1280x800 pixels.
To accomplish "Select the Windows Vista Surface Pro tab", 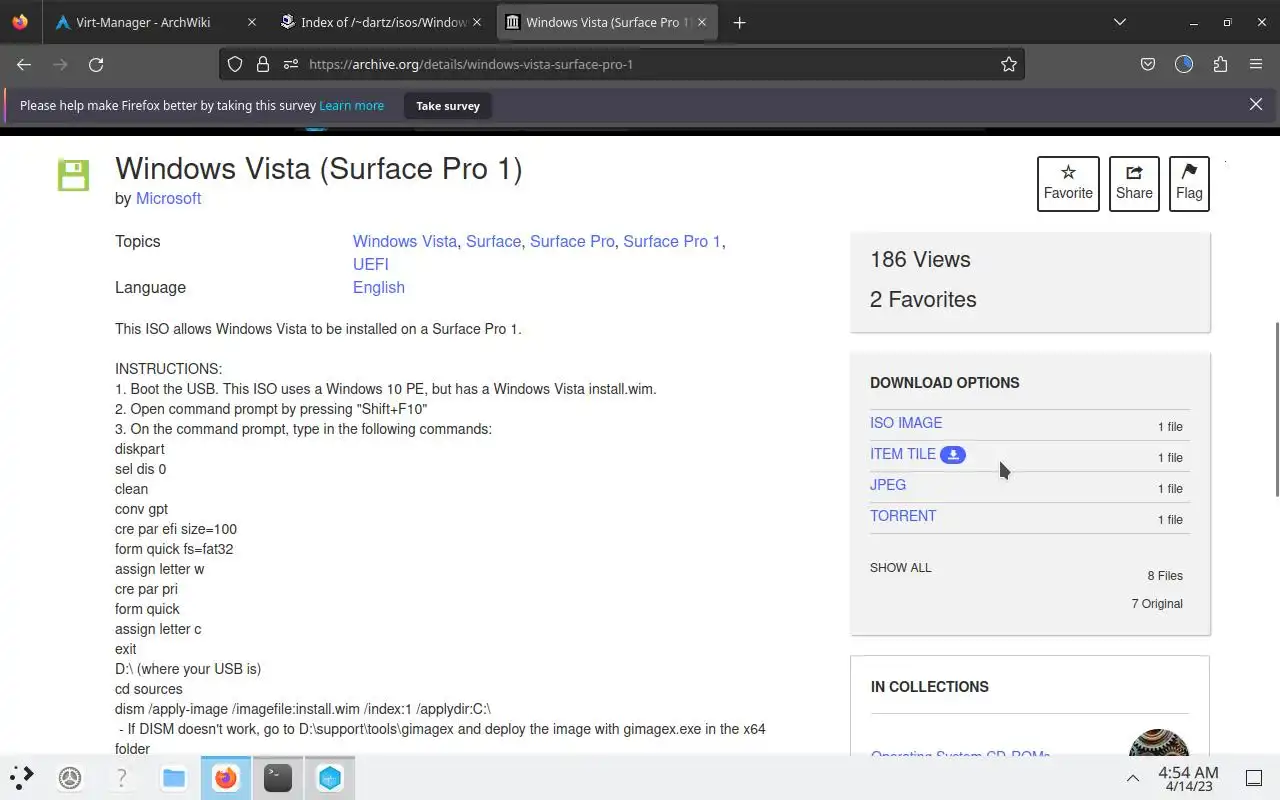I will click(x=607, y=22).
